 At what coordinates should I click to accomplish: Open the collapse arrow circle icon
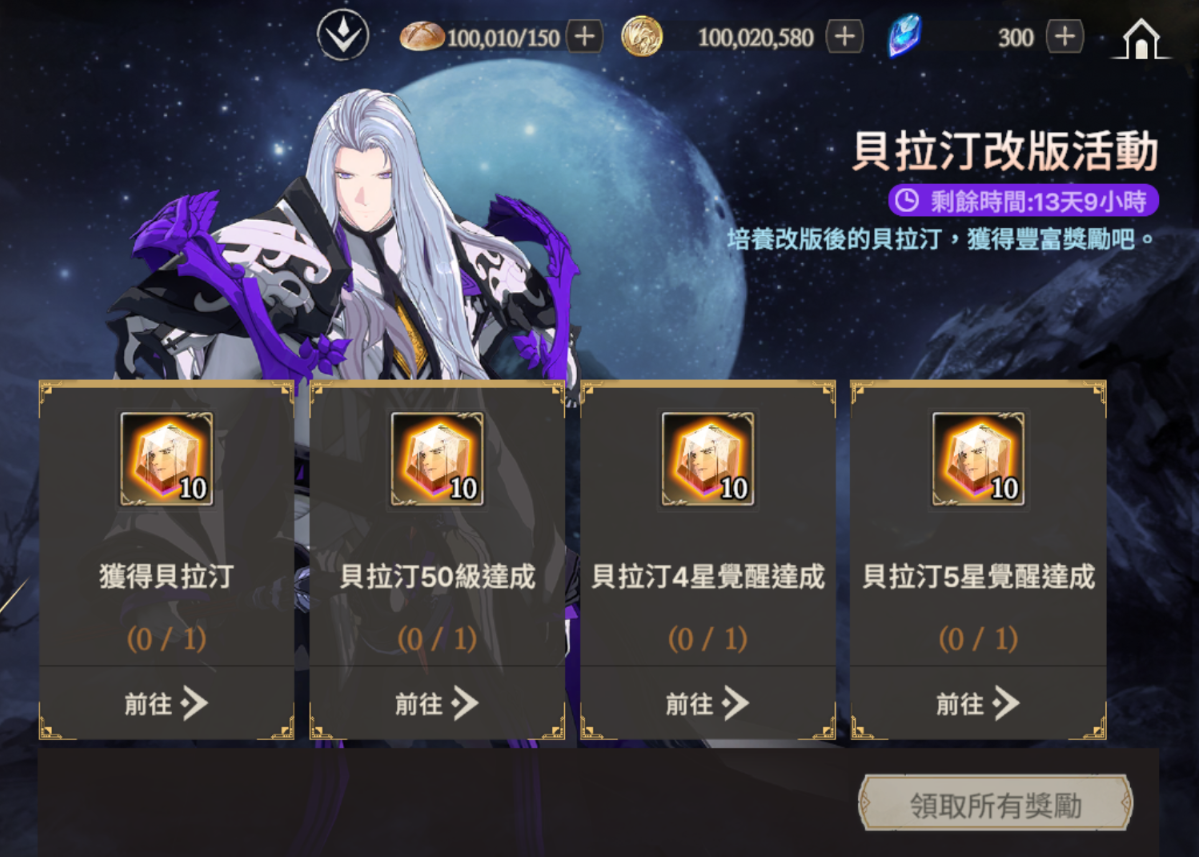[x=343, y=34]
